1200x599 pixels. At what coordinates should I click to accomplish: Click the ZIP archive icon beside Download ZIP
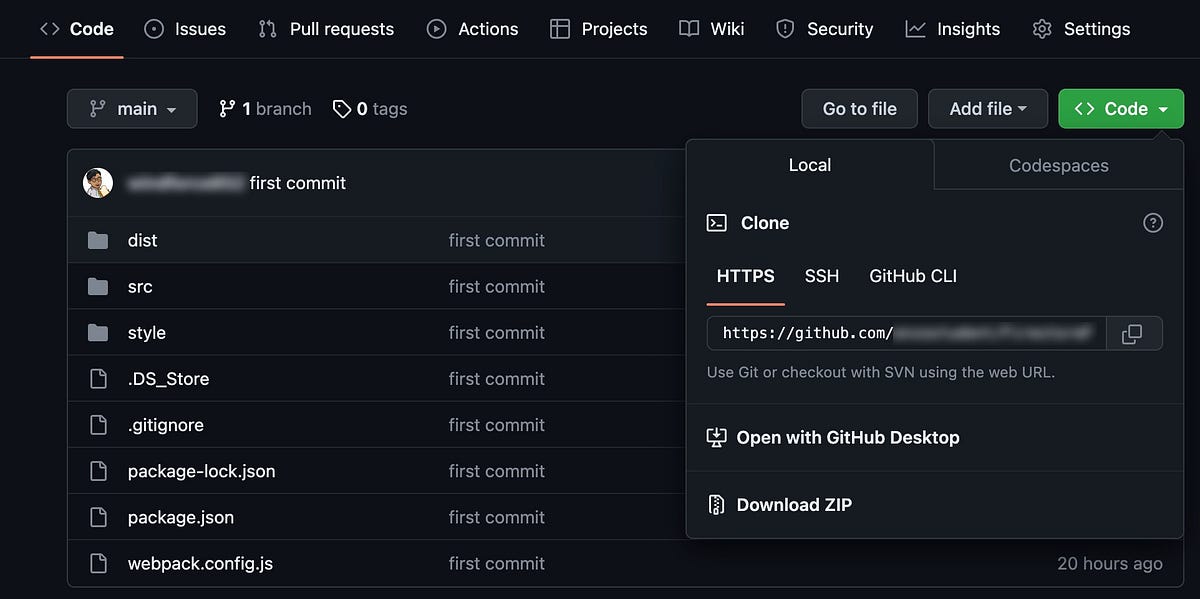[x=716, y=505]
